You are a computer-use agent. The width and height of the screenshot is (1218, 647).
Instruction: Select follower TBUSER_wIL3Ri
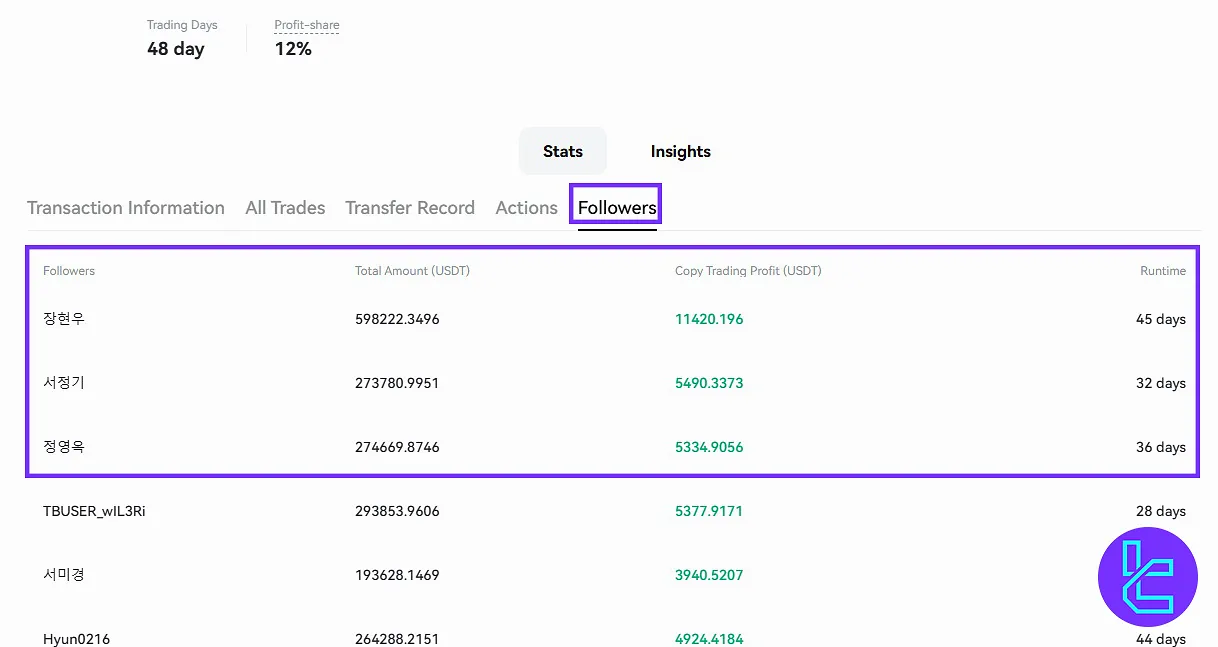[x=94, y=511]
